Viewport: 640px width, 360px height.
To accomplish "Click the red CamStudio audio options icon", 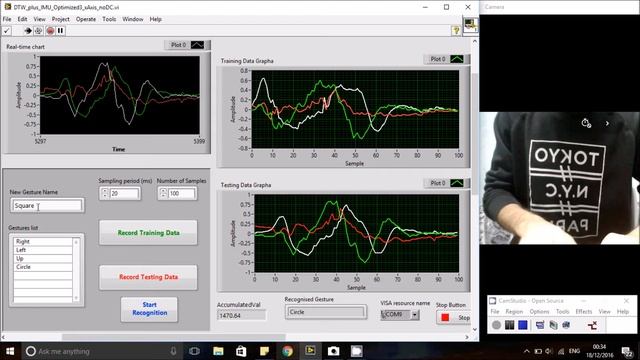I will [592, 325].
